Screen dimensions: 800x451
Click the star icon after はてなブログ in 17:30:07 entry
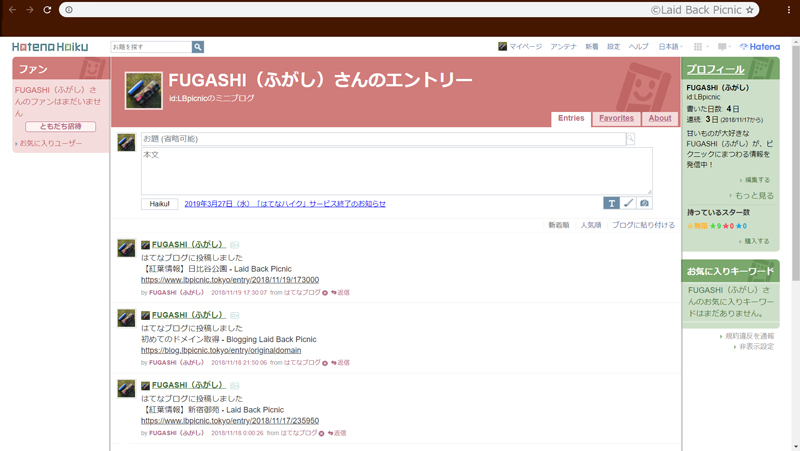pyautogui.click(x=324, y=293)
